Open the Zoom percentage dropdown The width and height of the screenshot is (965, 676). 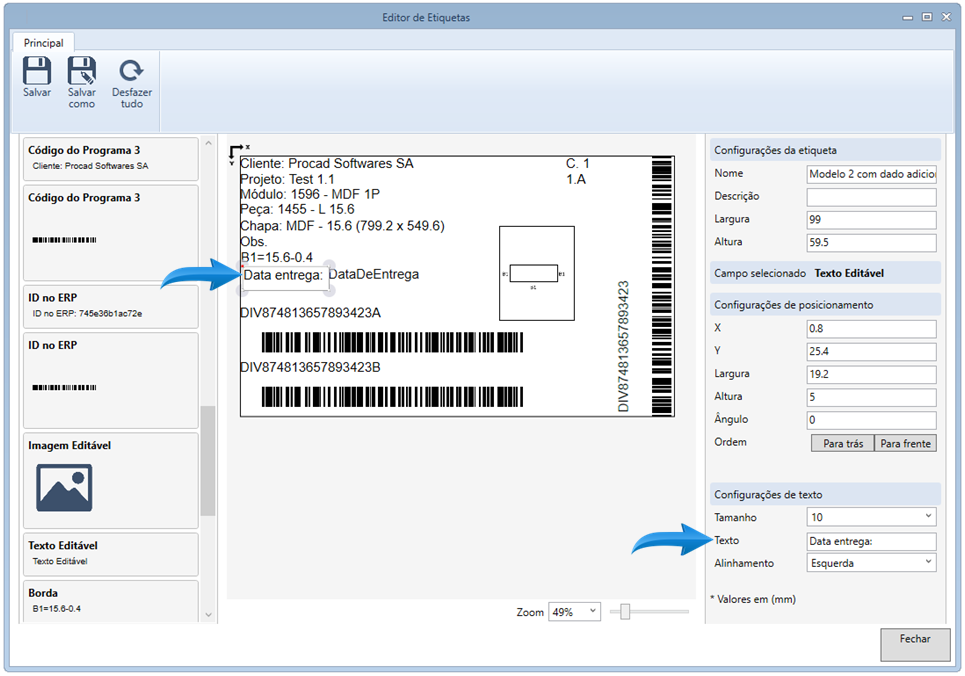(574, 612)
